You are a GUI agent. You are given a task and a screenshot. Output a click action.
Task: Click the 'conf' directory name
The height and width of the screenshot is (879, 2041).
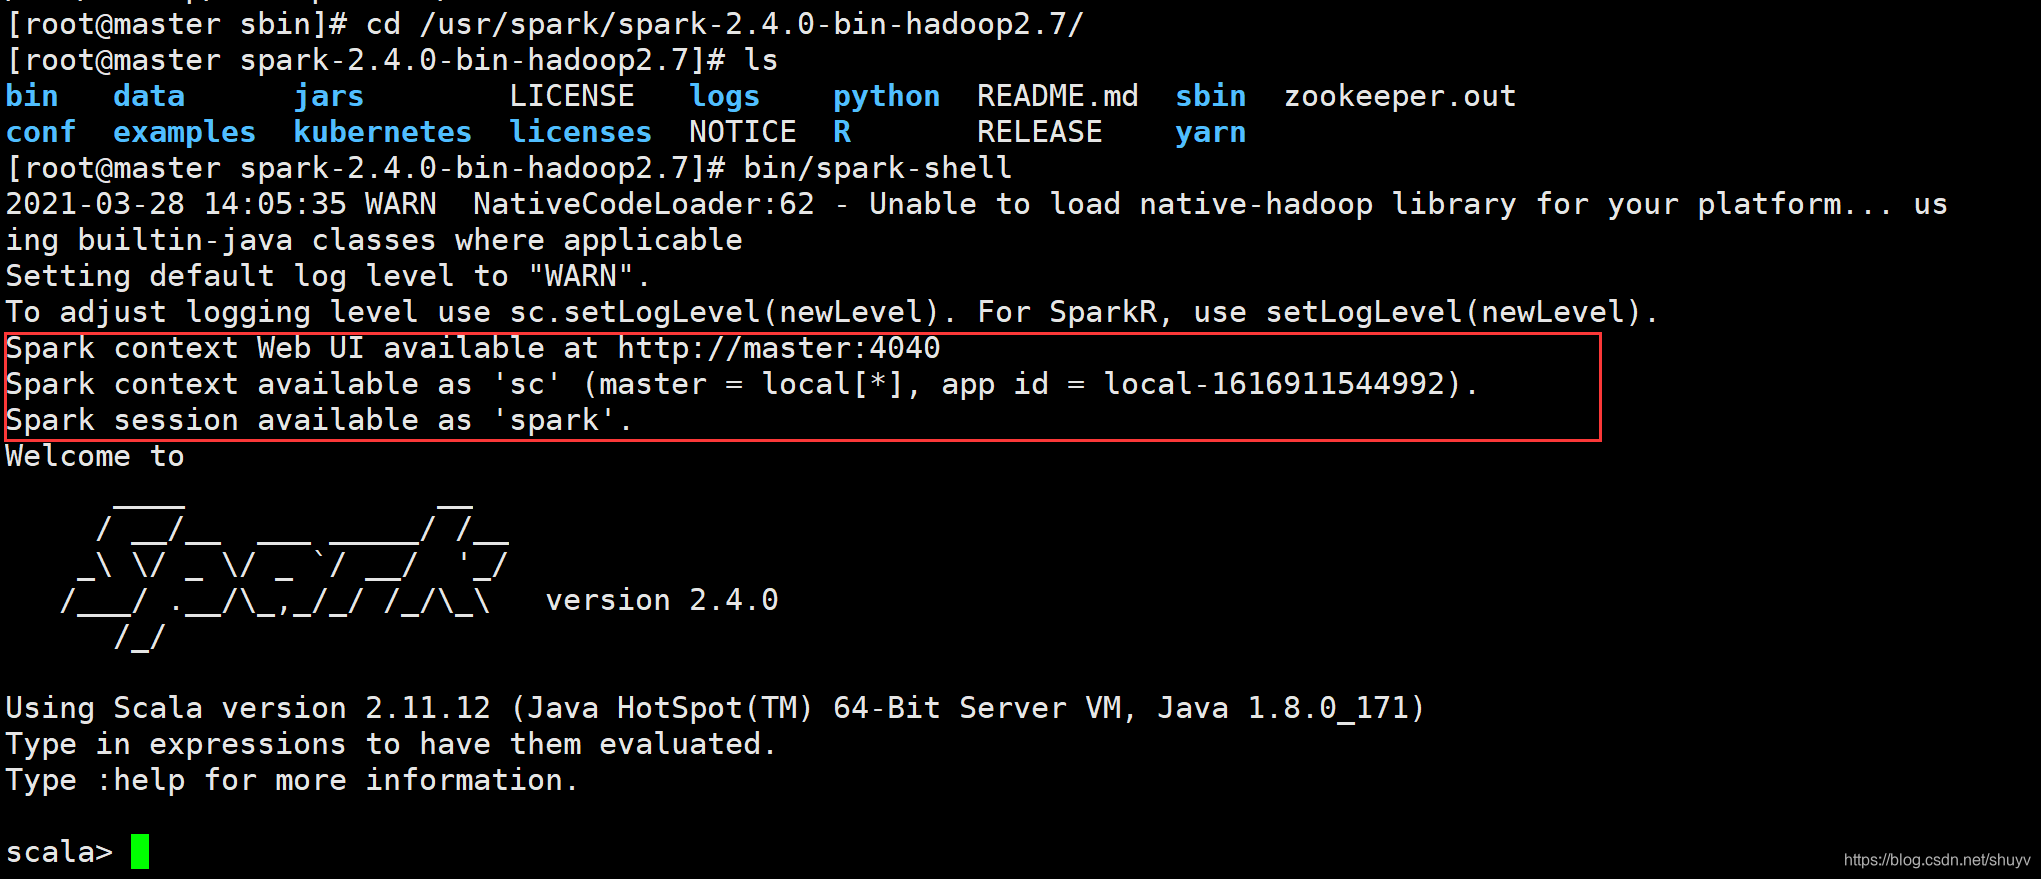pos(41,132)
